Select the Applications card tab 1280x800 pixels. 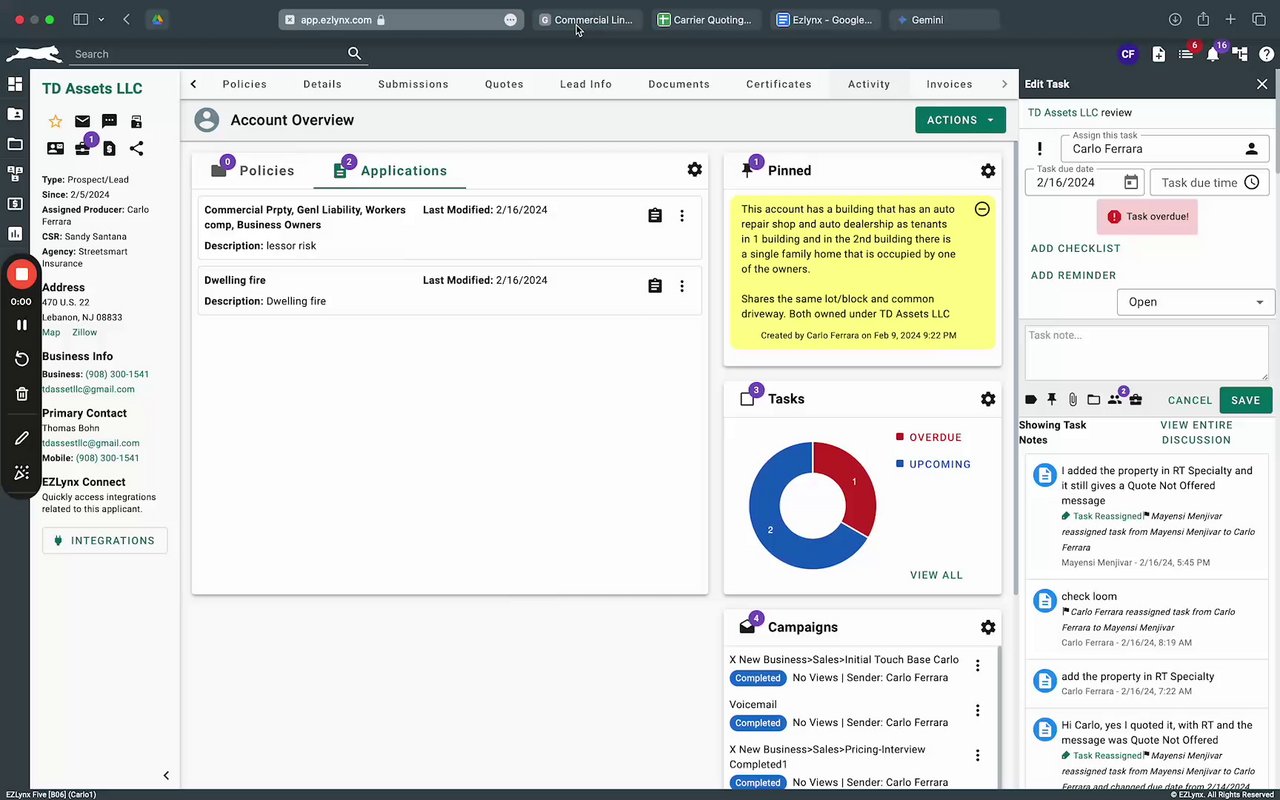pos(390,170)
